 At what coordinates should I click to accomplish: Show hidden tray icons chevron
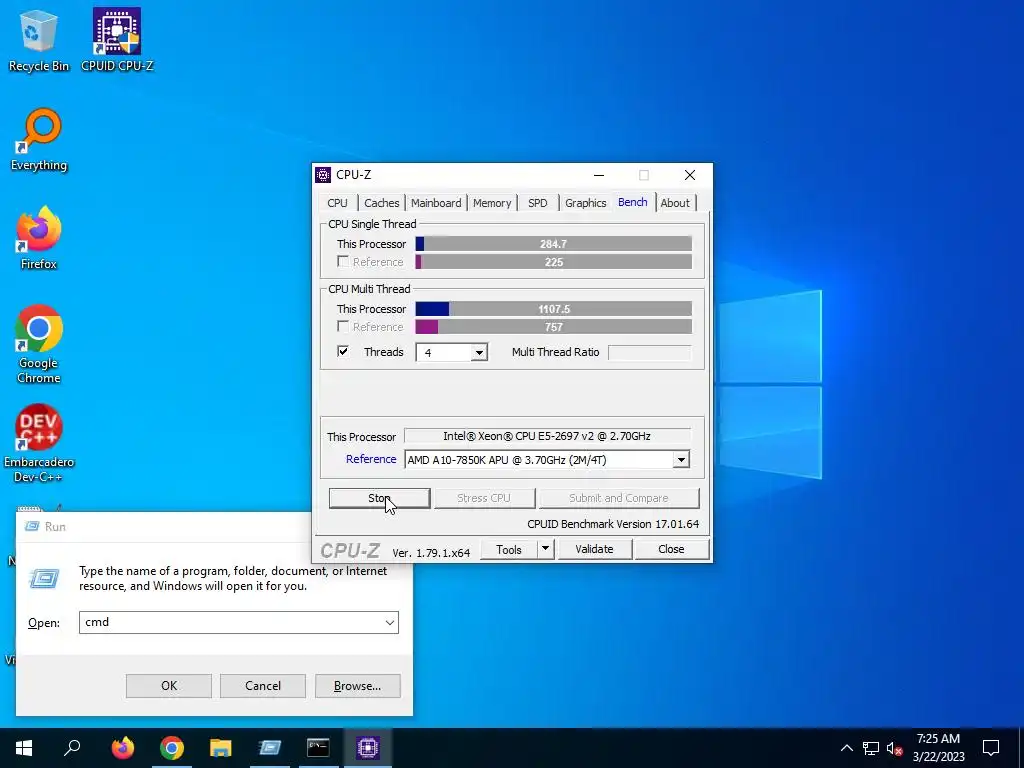[846, 748]
